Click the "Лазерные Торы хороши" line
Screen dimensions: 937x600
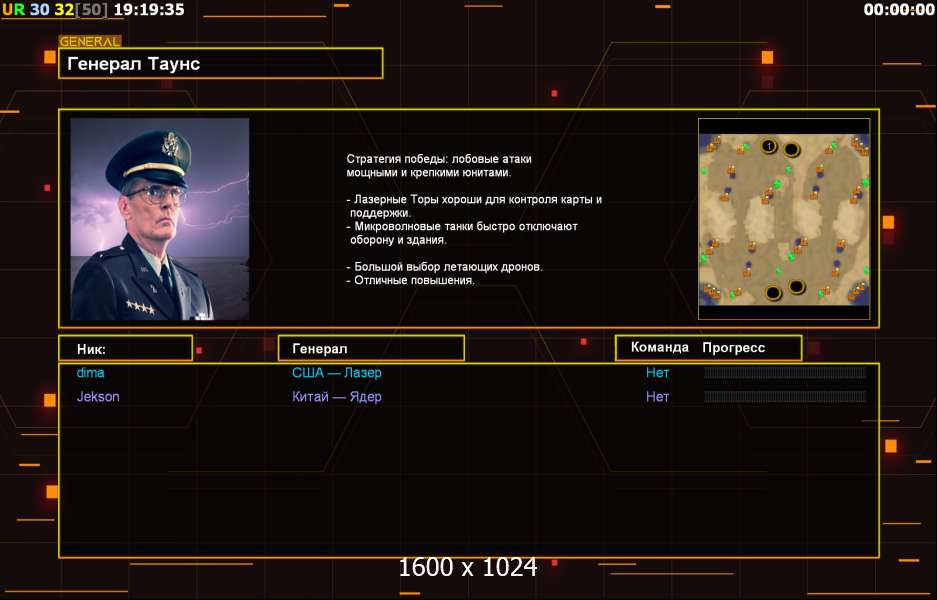[474, 199]
